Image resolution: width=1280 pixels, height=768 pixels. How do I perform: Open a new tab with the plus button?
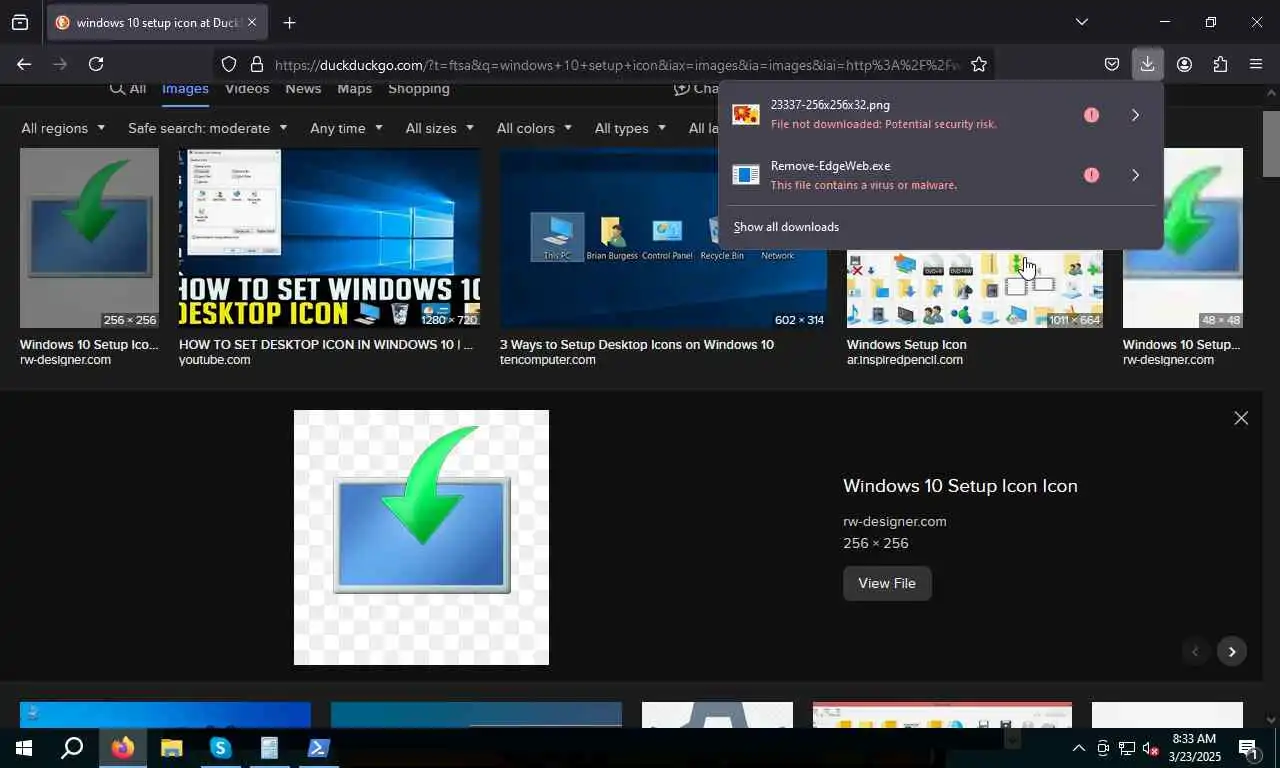tap(289, 22)
